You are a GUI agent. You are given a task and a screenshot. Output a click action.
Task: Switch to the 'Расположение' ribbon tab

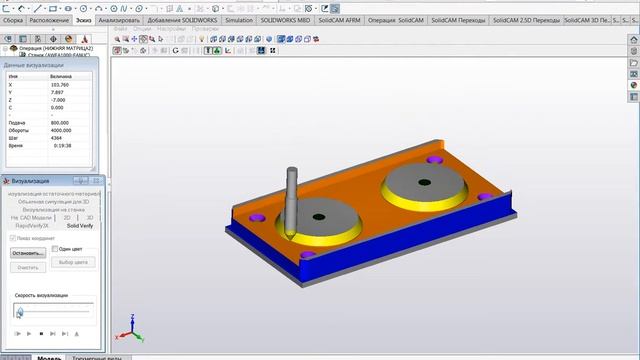tap(49, 20)
